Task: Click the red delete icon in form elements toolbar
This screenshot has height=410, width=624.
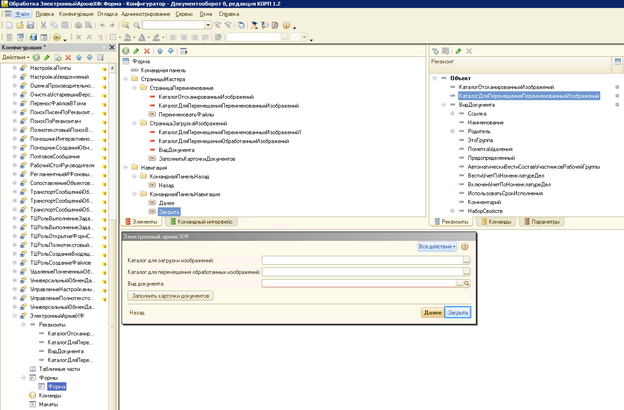Action: click(x=147, y=50)
